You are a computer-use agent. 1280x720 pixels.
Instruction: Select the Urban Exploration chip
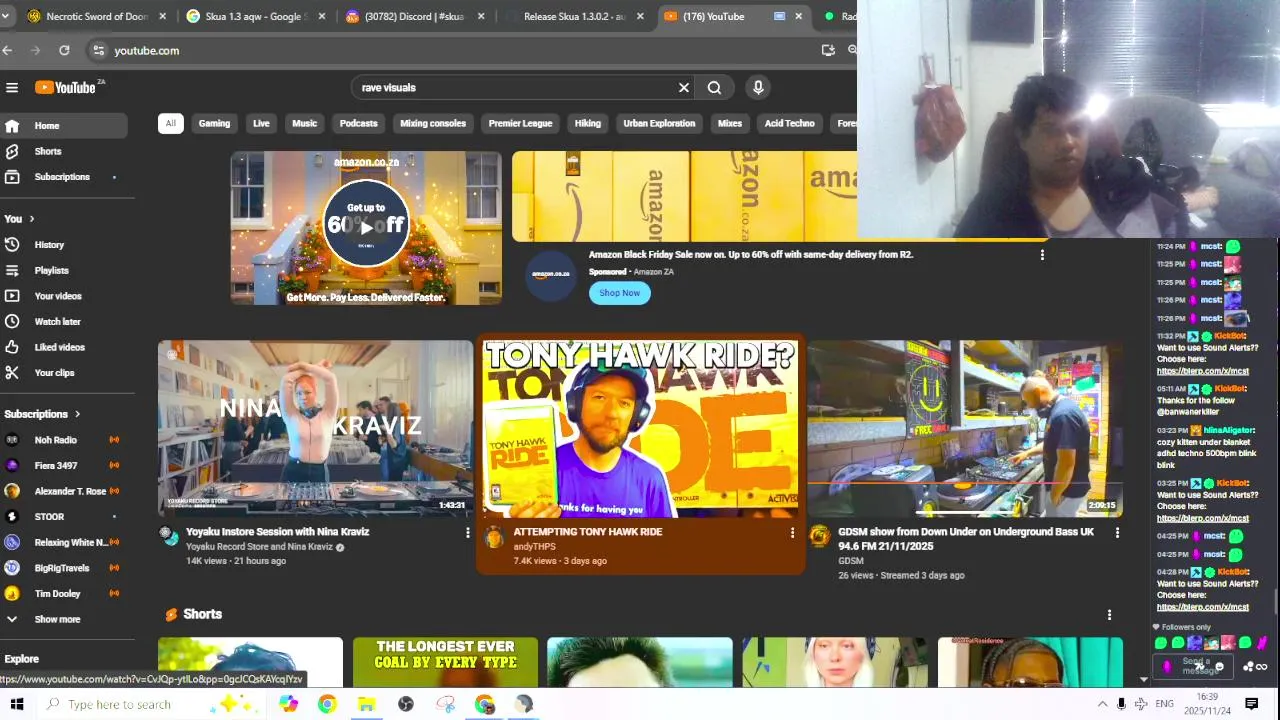click(659, 124)
